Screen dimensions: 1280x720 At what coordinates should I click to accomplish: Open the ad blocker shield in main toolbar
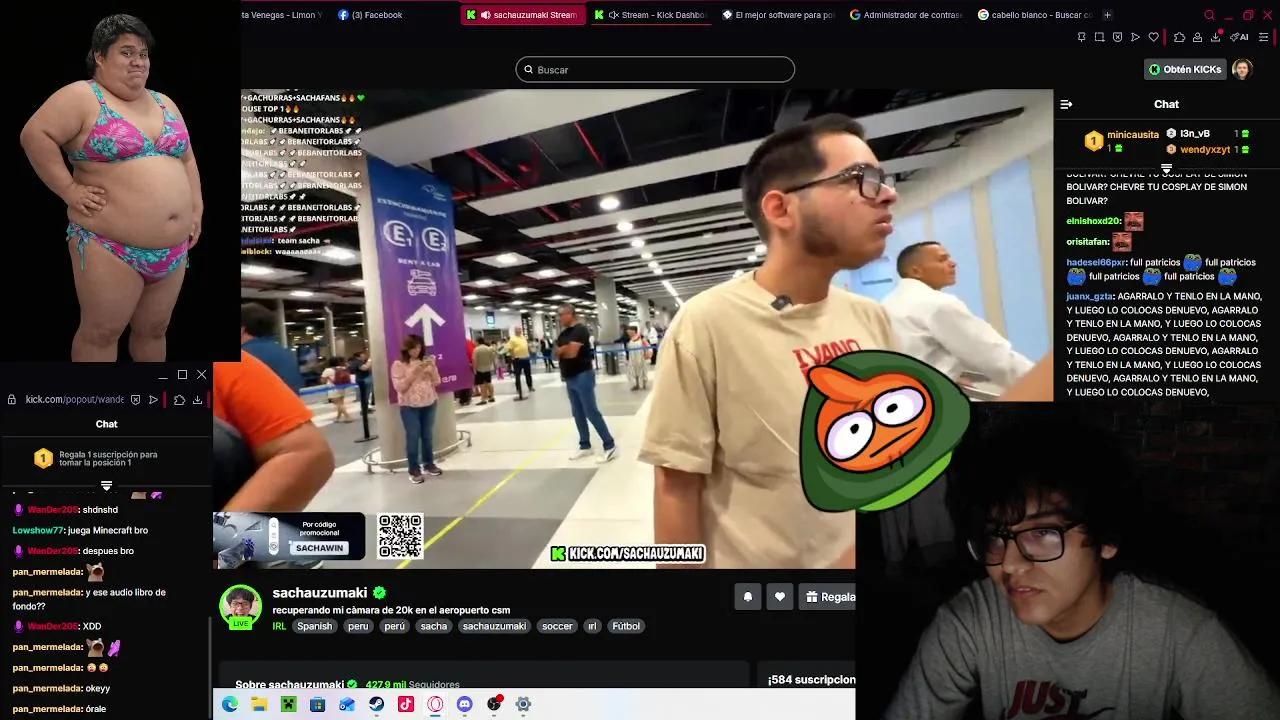click(x=1117, y=37)
